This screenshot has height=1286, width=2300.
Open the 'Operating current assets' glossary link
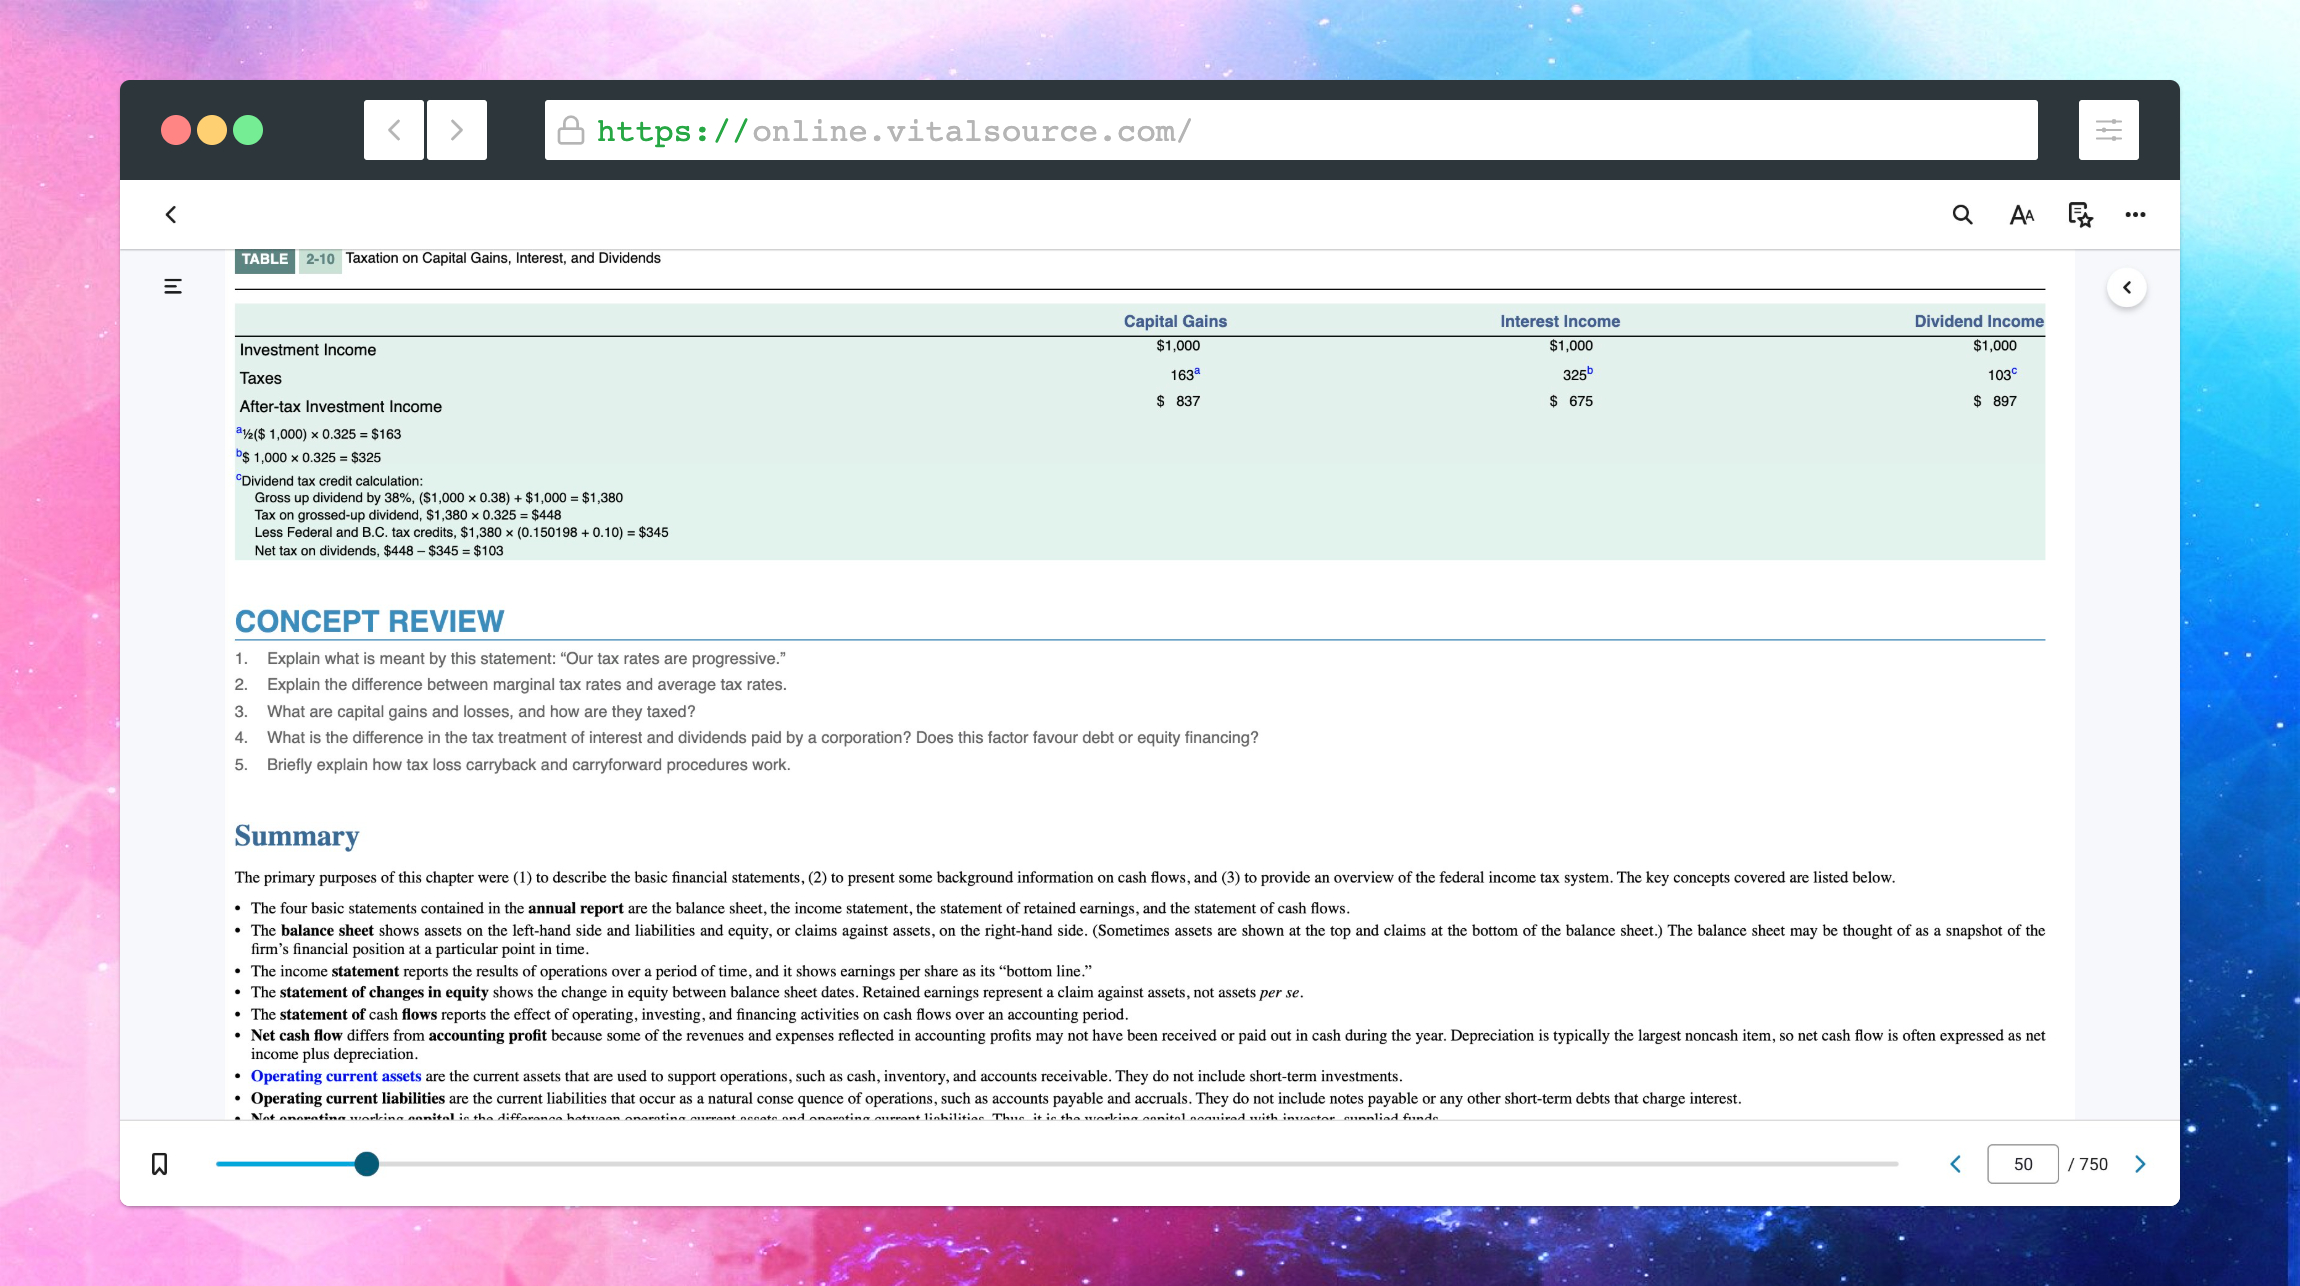tap(335, 1076)
